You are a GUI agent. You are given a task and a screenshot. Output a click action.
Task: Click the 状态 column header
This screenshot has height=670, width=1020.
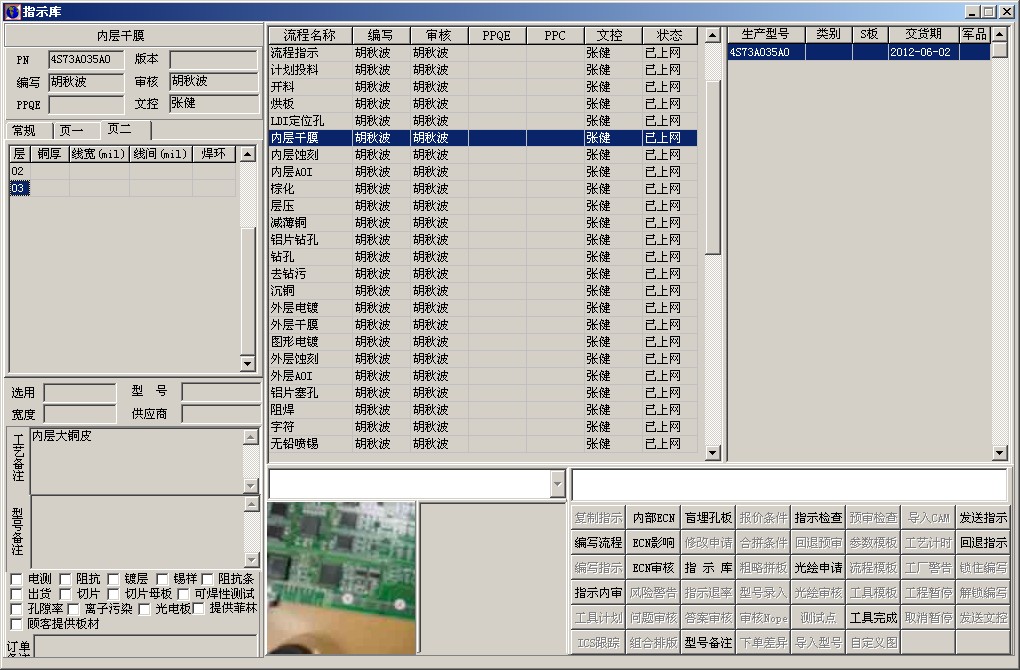click(669, 35)
